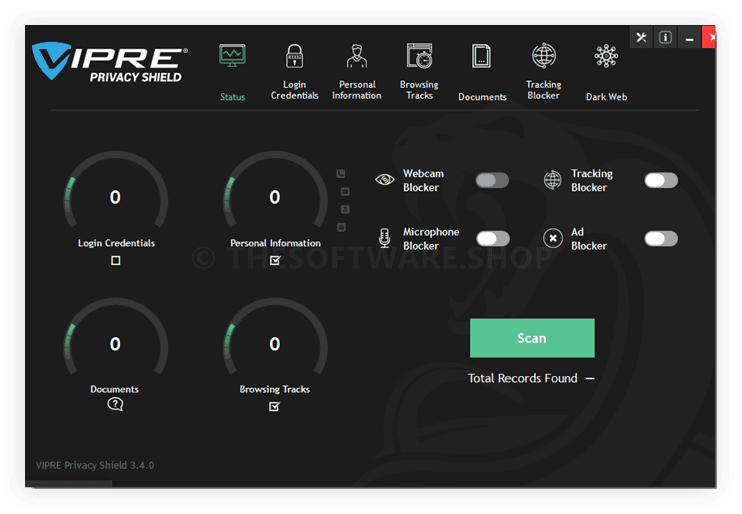Click the info icon in title bar

(665, 38)
